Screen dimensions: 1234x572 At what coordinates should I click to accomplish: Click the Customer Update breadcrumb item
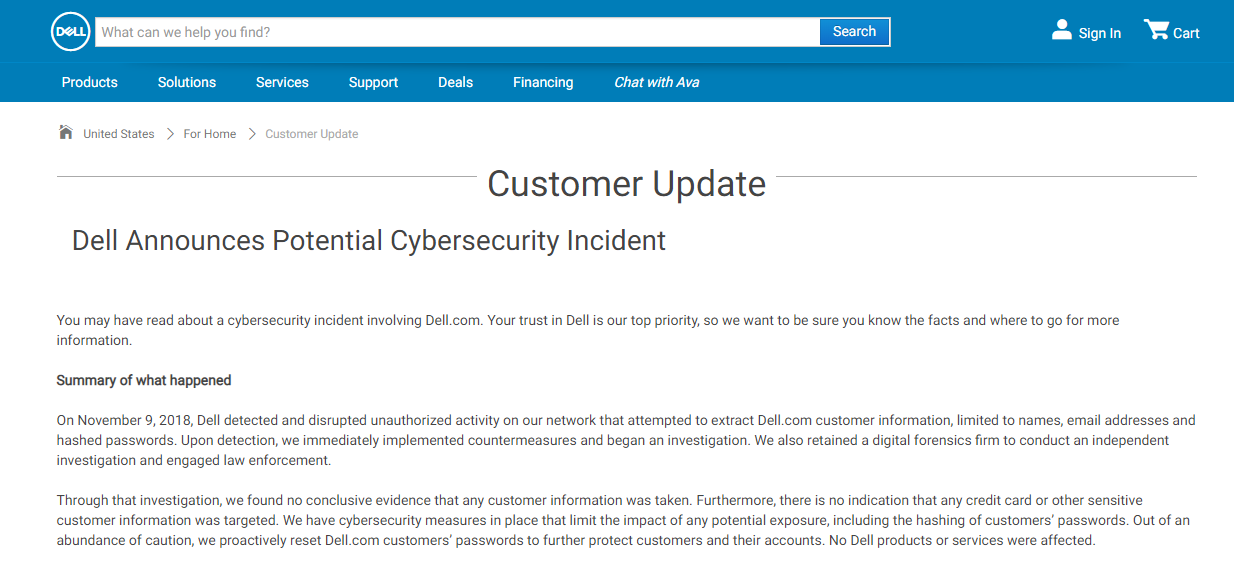click(x=311, y=134)
